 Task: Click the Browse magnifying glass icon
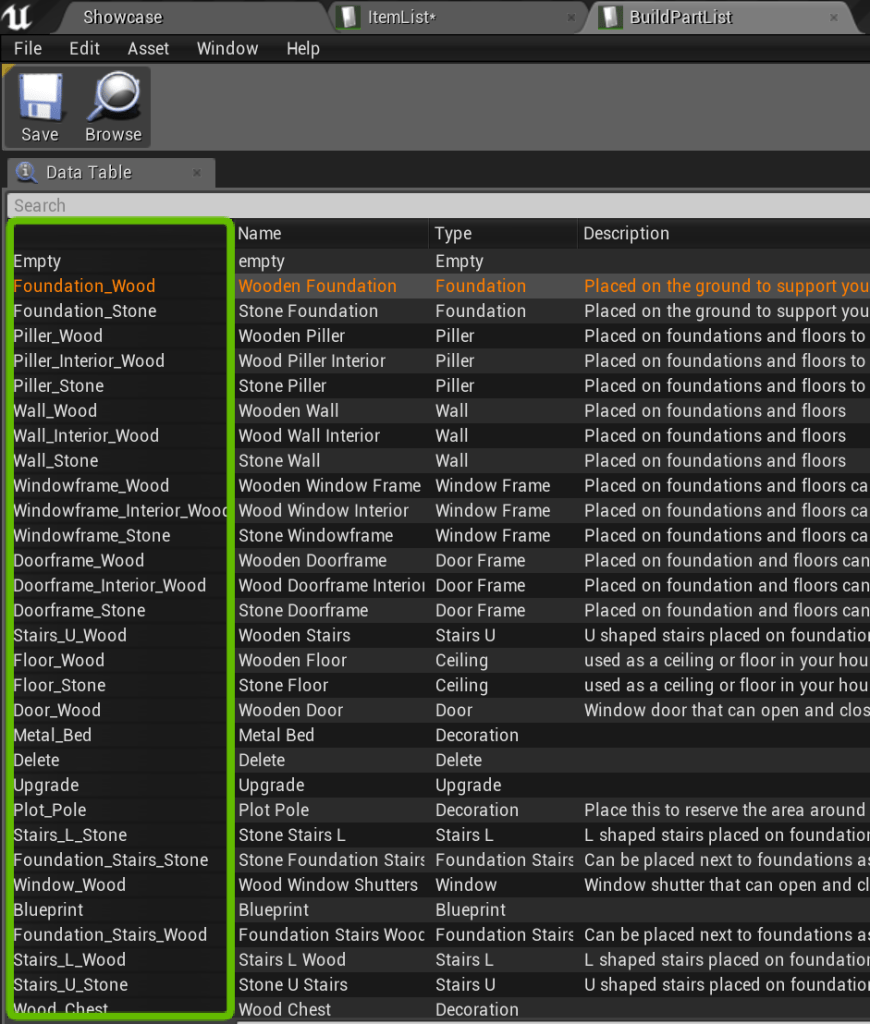tap(113, 97)
